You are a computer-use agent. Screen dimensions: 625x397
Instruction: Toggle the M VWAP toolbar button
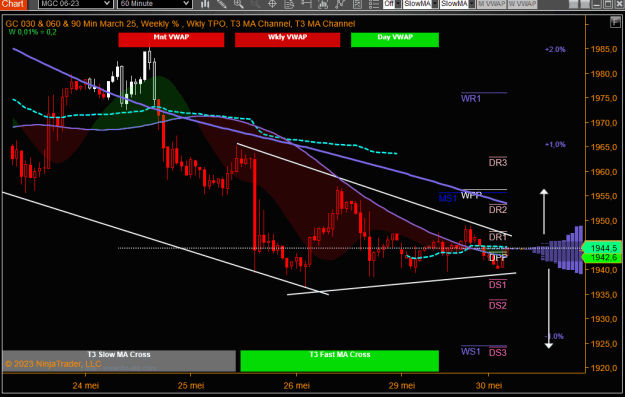[x=491, y=4]
